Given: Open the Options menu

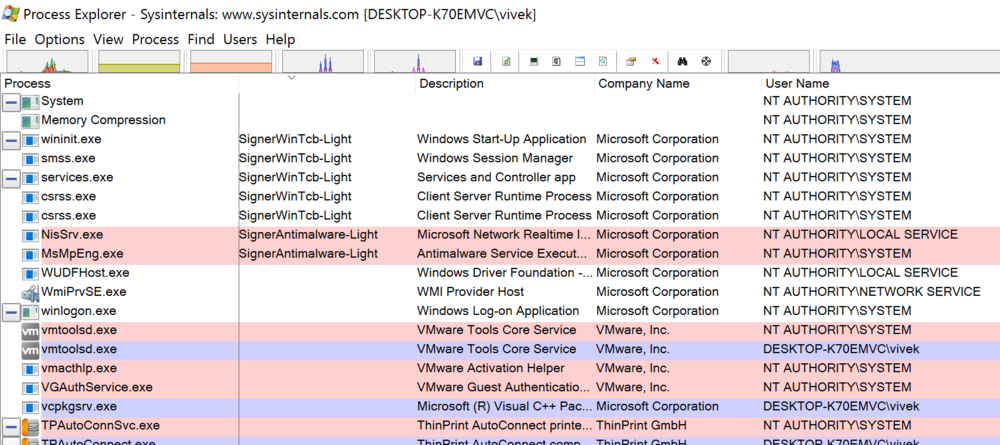Looking at the screenshot, I should [x=59, y=39].
